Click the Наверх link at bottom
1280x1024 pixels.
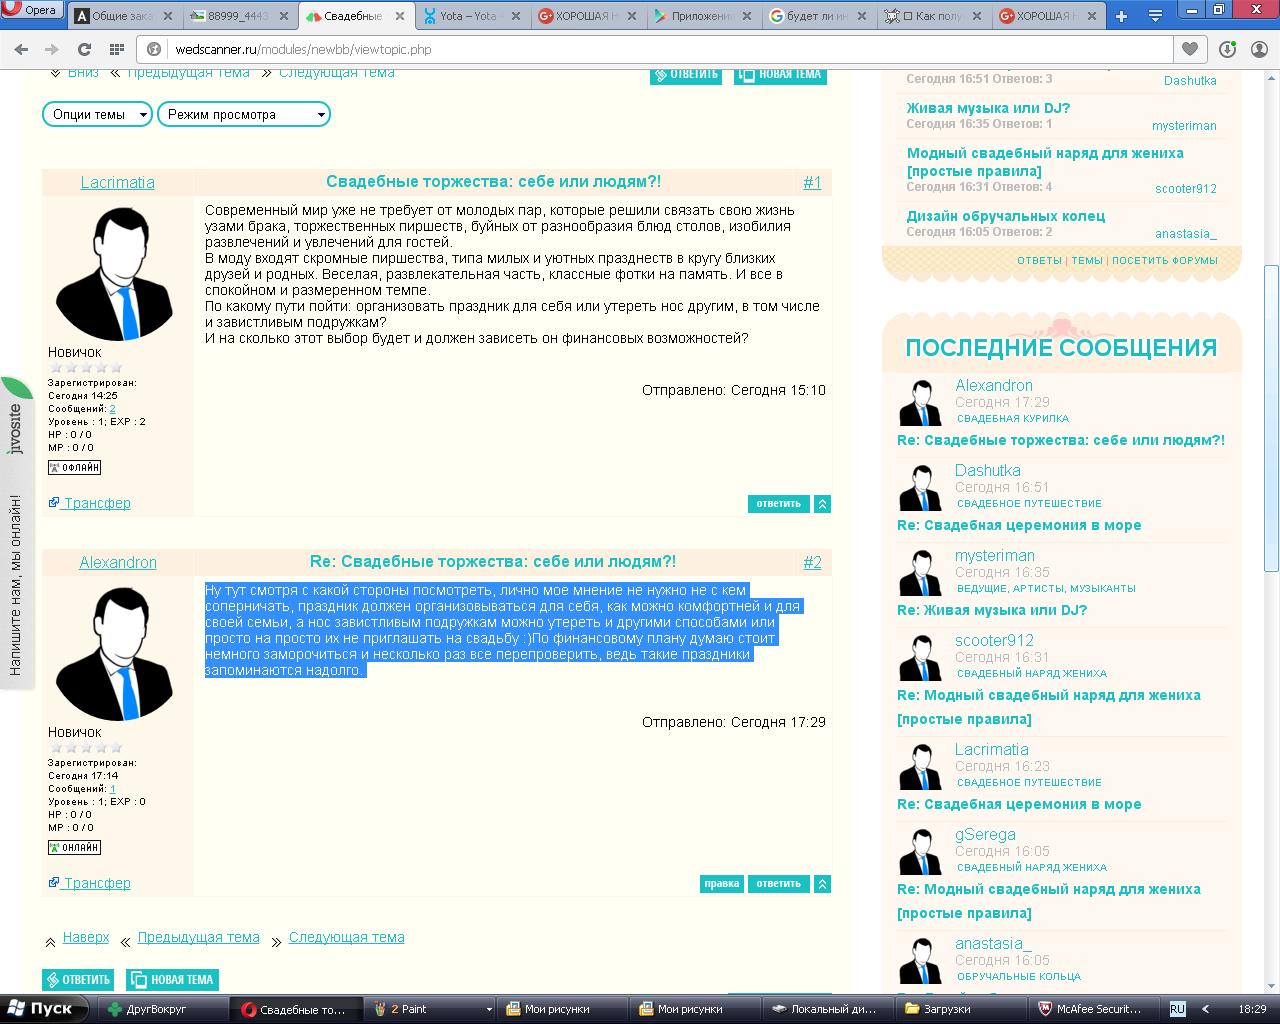coord(86,937)
